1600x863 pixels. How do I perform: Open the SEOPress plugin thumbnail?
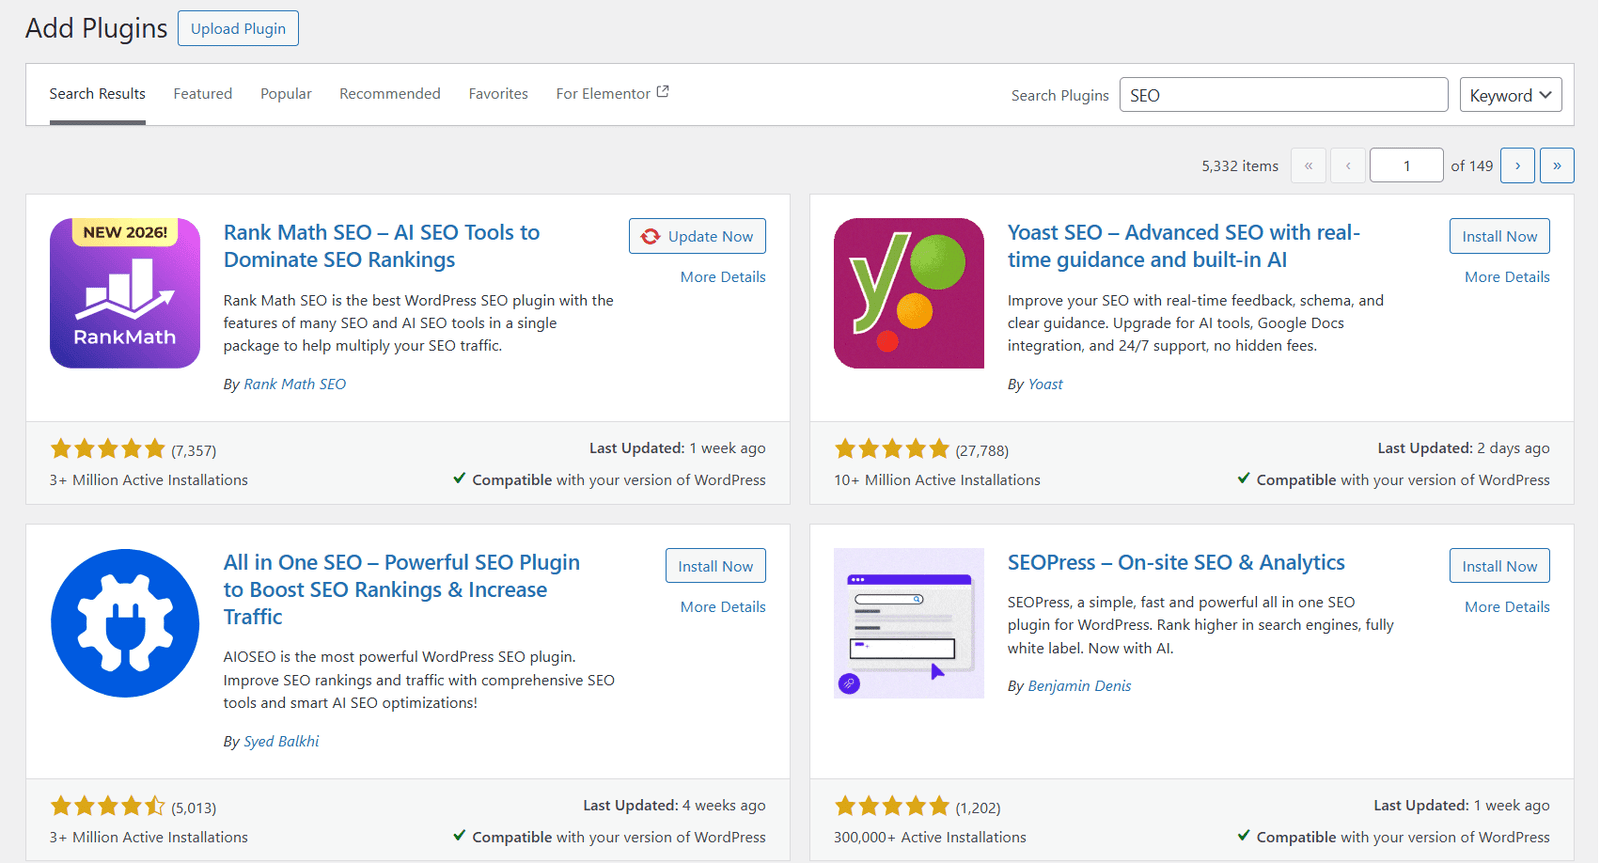909,623
